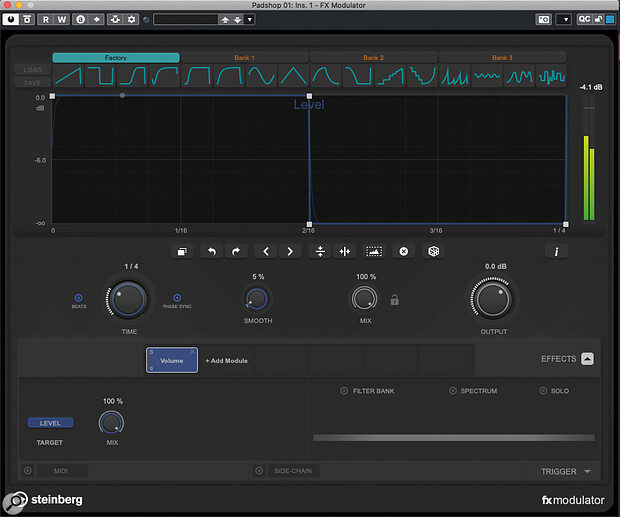Select the square dip curve preset
The image size is (620, 517).
point(100,76)
